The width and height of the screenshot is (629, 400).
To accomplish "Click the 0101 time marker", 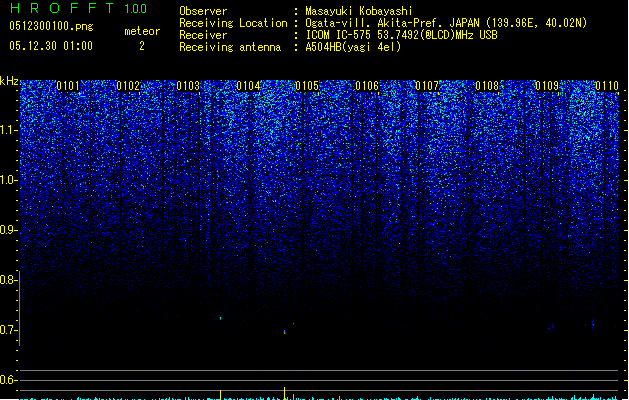I will (68, 86).
